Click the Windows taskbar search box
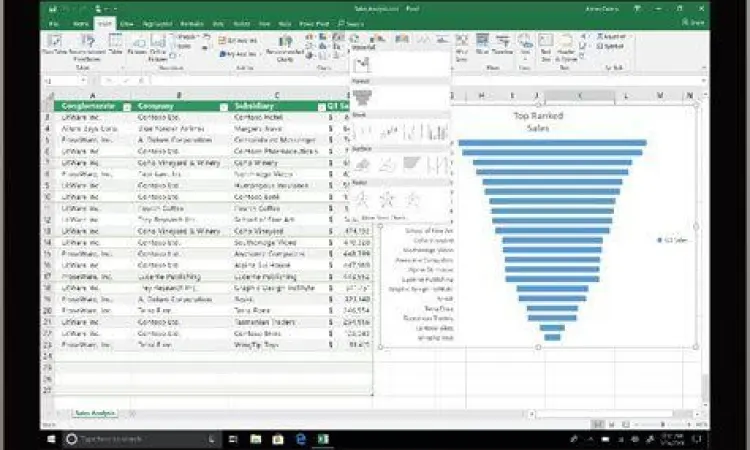Image resolution: width=750 pixels, height=450 pixels. 140,439
